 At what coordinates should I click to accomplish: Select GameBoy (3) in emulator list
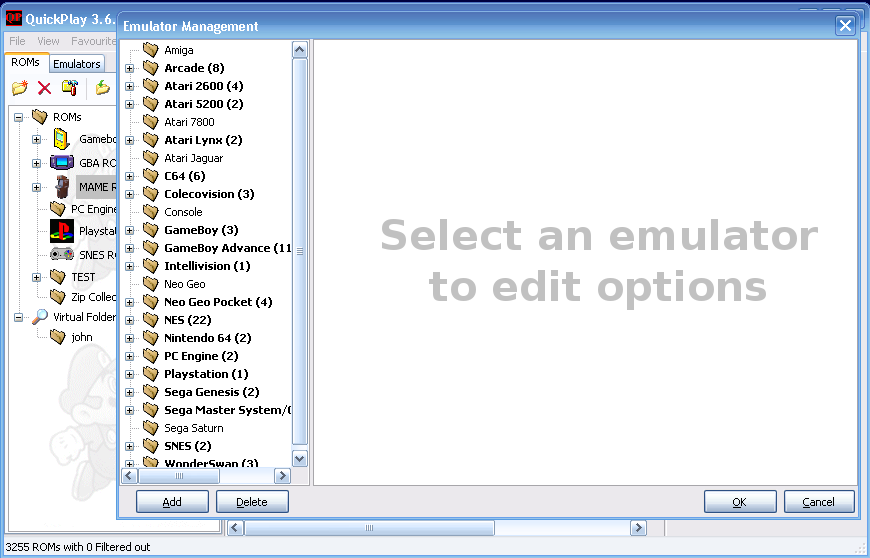click(201, 230)
